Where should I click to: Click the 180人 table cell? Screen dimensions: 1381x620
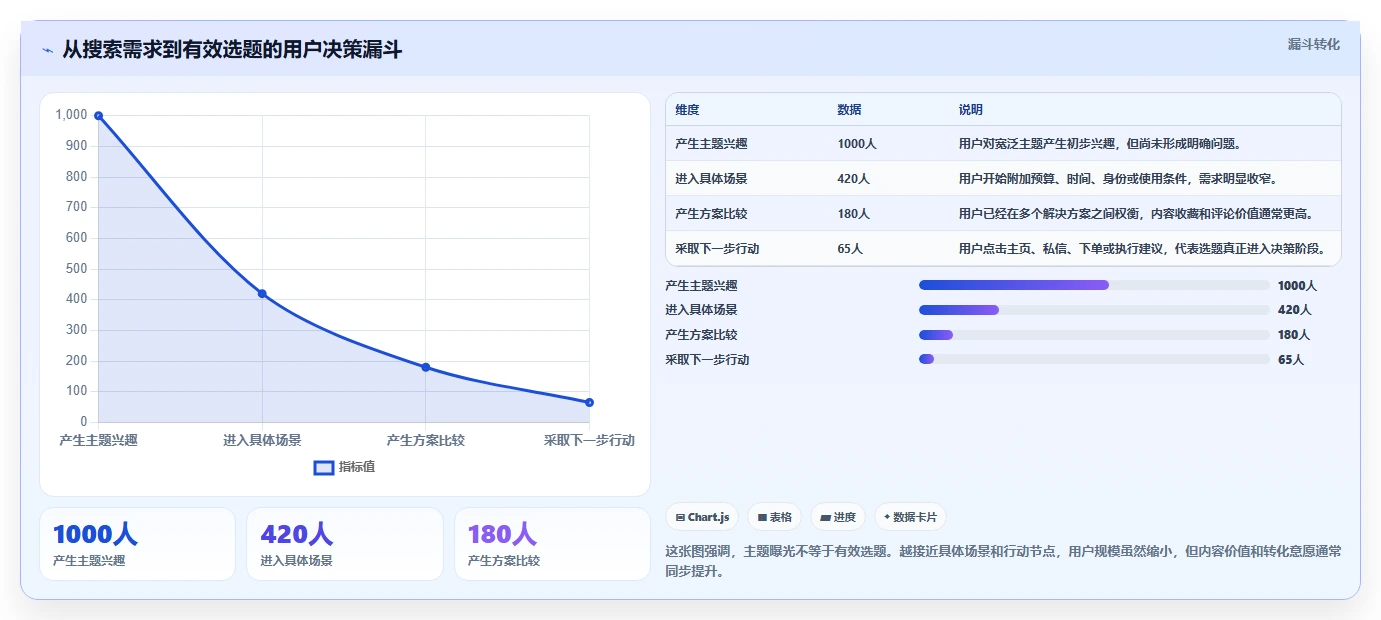coord(853,214)
